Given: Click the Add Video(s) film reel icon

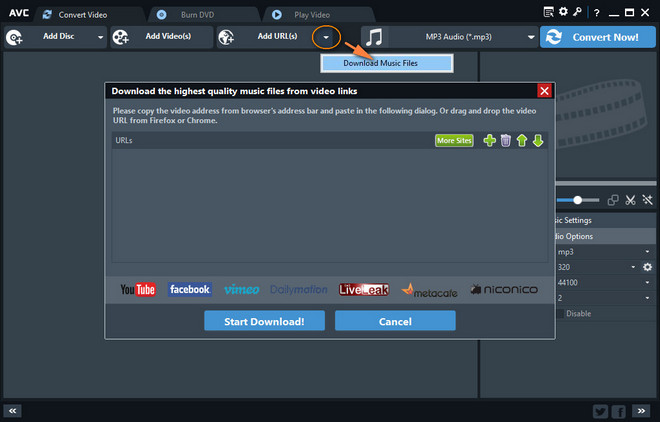Looking at the screenshot, I should pos(121,37).
